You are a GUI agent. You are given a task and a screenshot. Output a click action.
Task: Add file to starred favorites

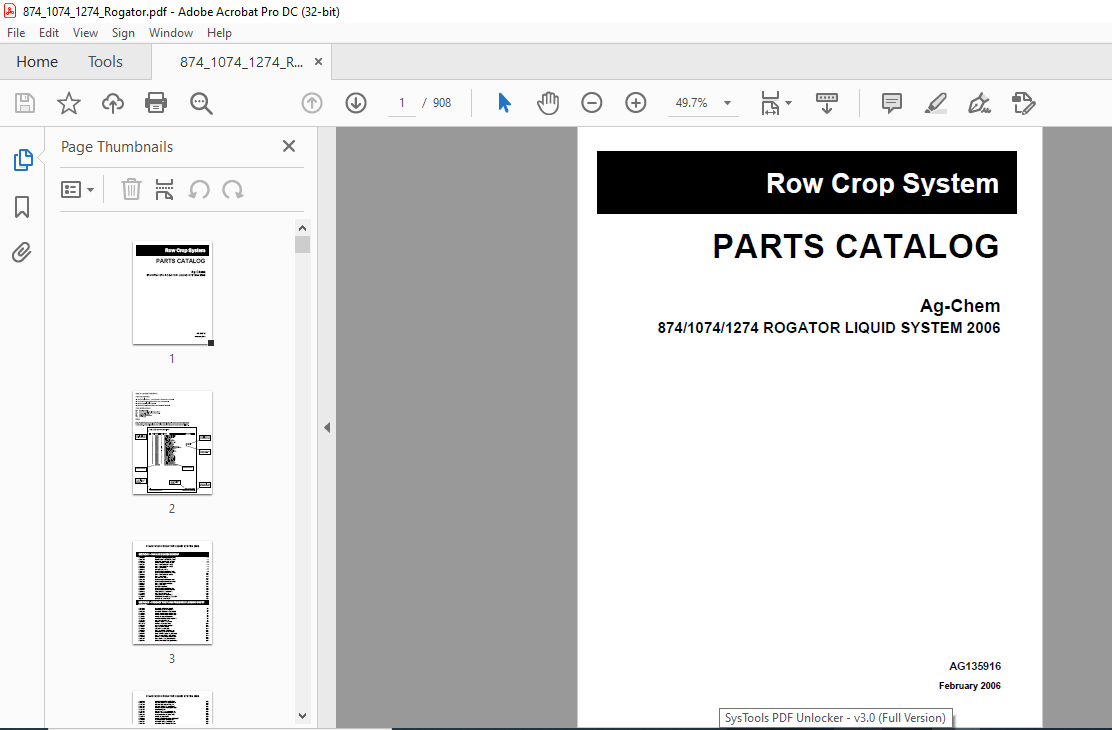[69, 103]
